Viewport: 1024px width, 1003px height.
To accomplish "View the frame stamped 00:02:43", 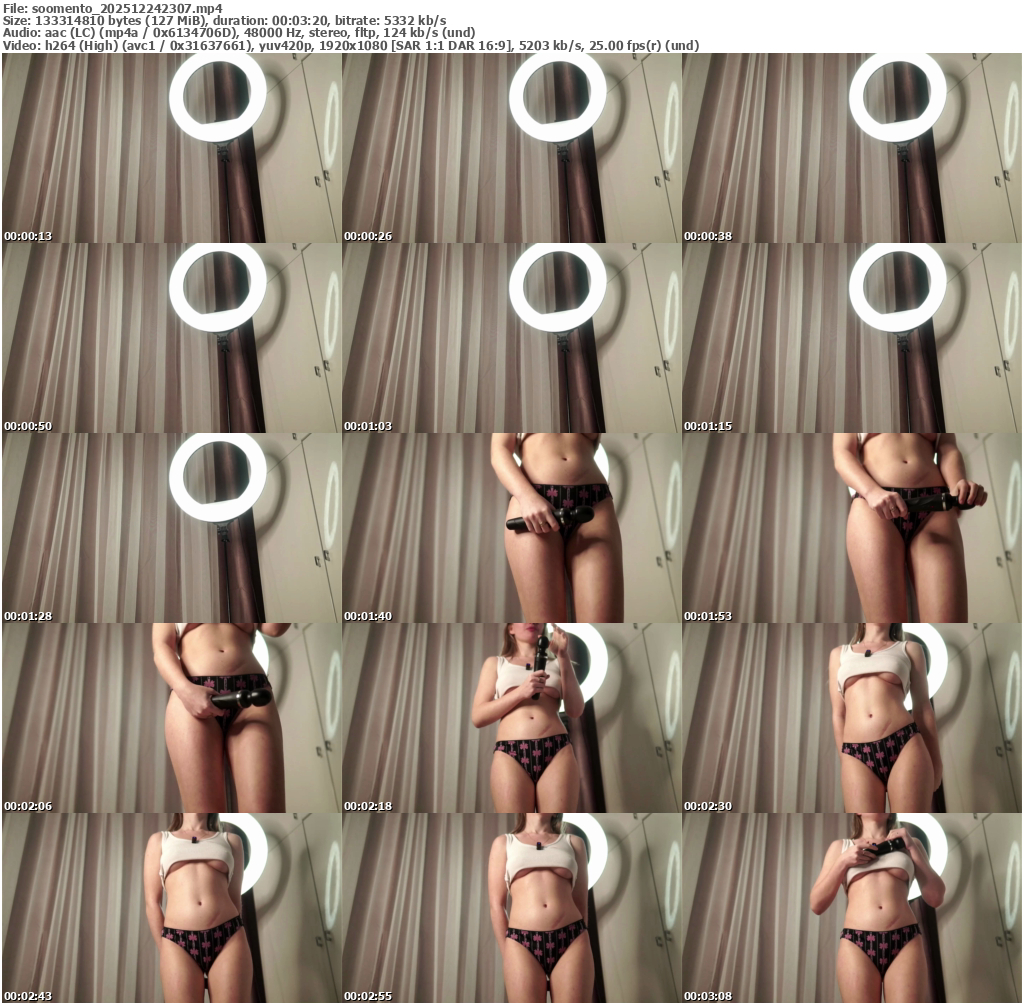I will 172,908.
